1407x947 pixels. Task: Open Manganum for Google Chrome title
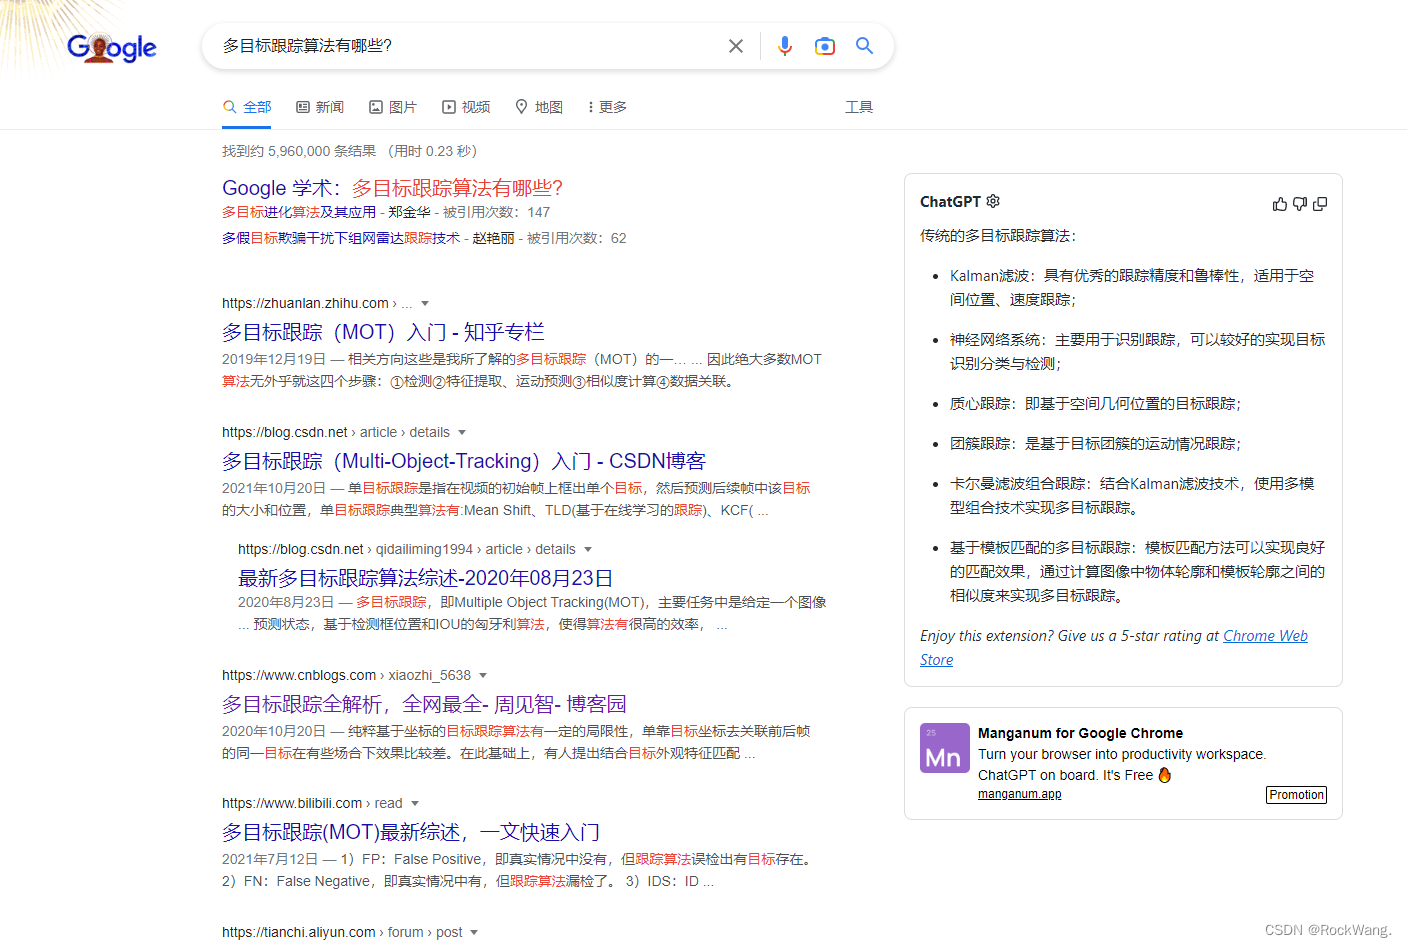pos(1080,733)
